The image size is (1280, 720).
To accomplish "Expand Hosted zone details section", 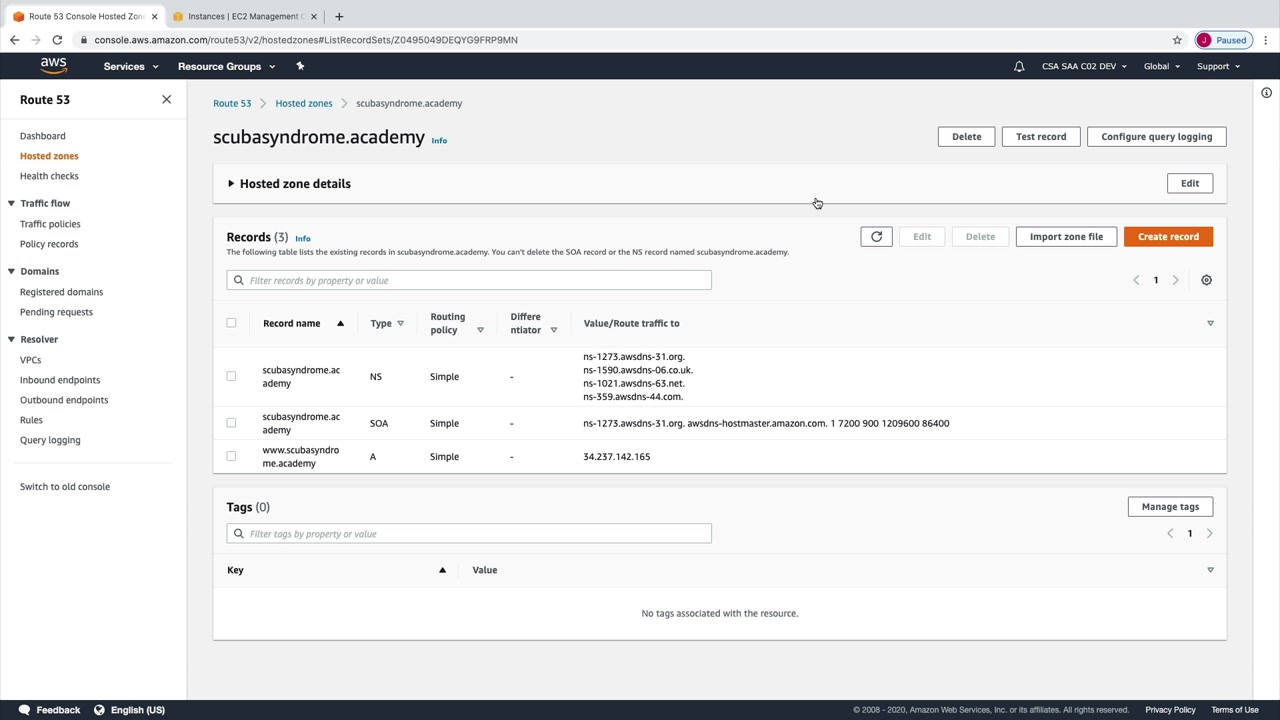I will point(231,184).
